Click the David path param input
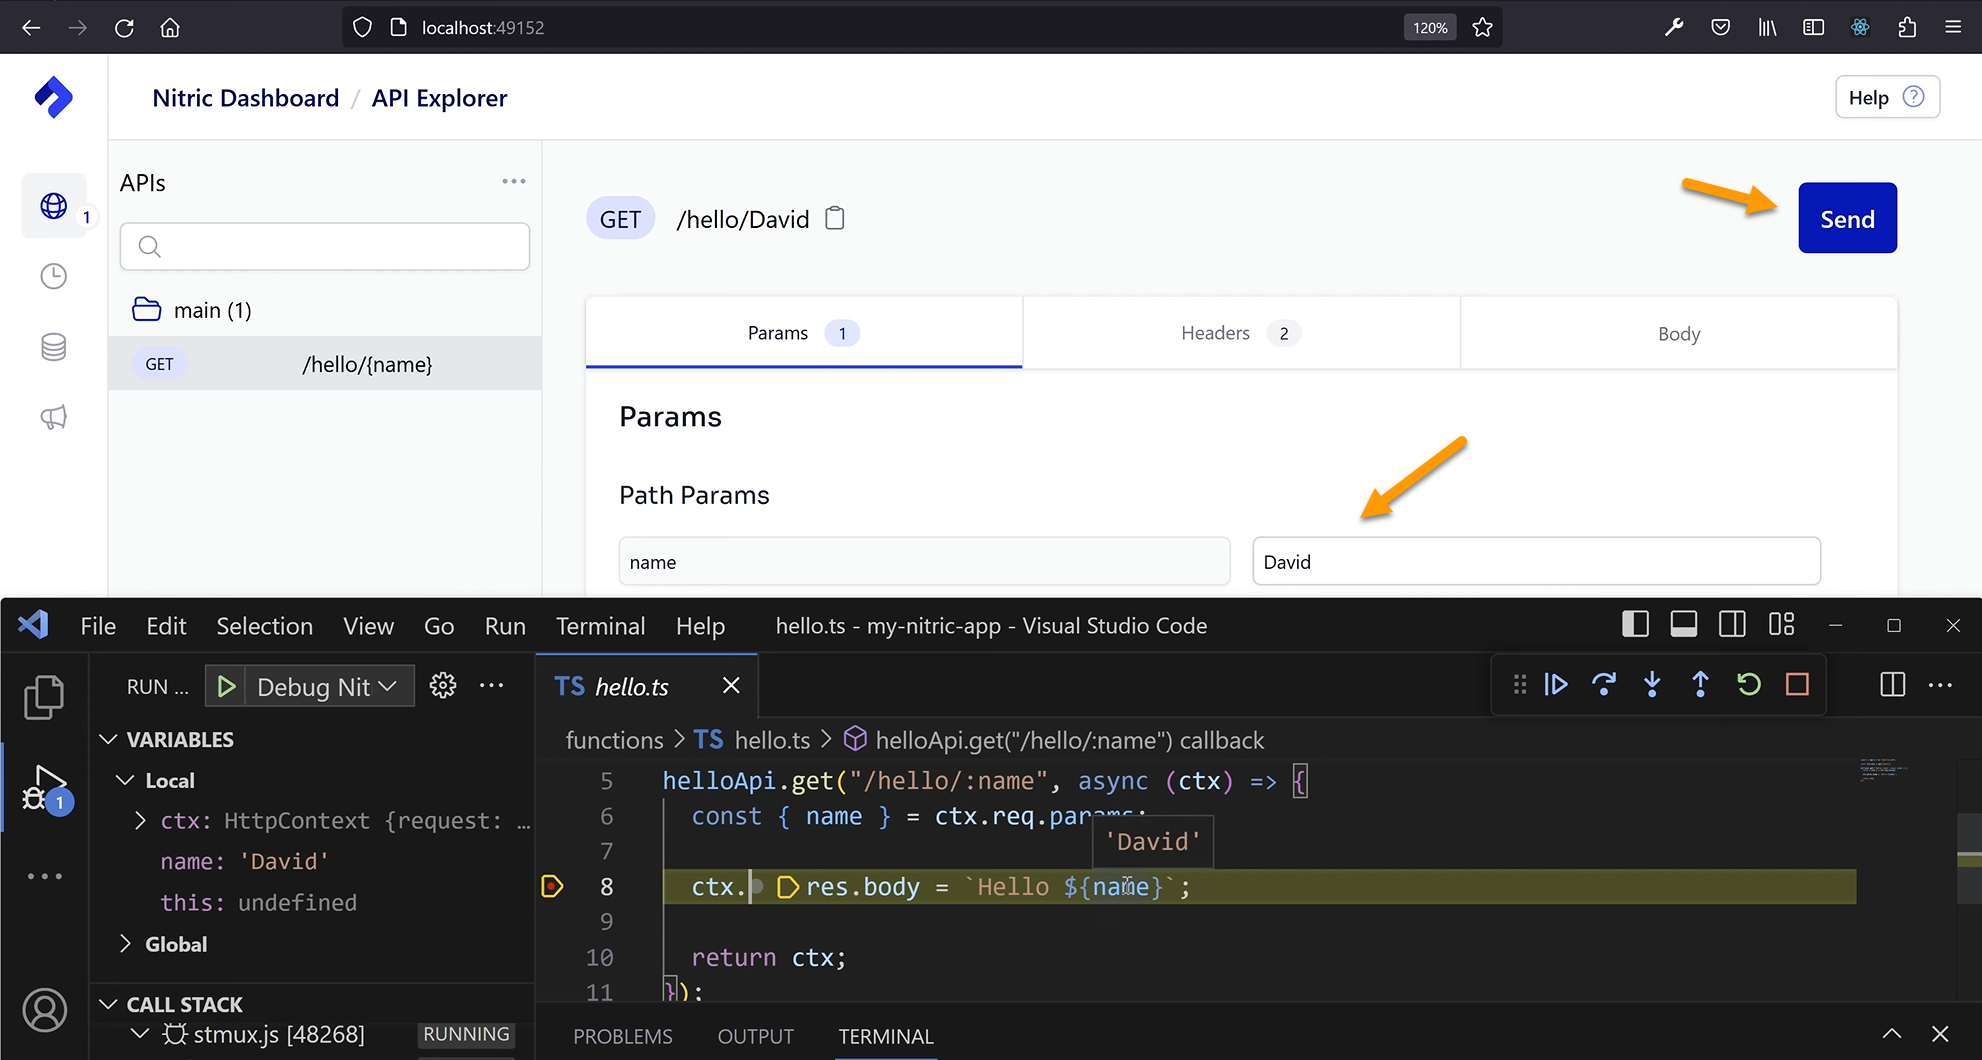1982x1060 pixels. (x=1535, y=561)
